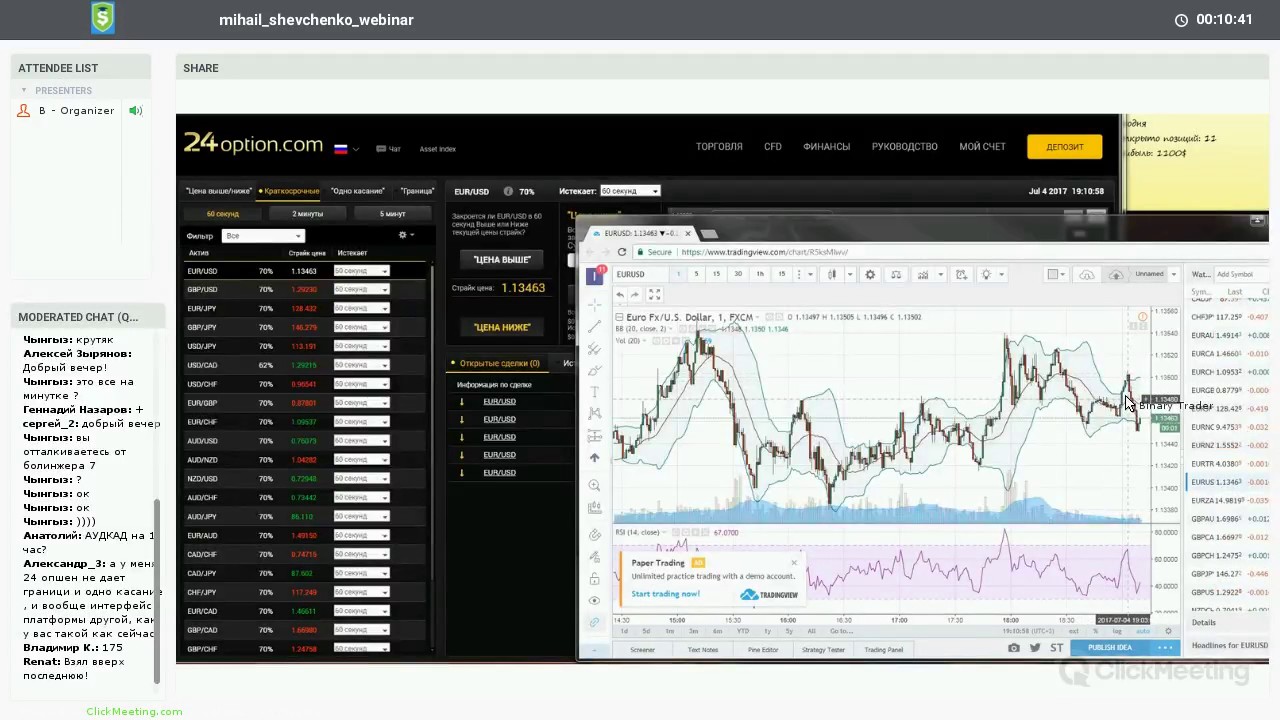Click the PUBLISH IDEA button
1280x720 pixels.
tap(1110, 648)
